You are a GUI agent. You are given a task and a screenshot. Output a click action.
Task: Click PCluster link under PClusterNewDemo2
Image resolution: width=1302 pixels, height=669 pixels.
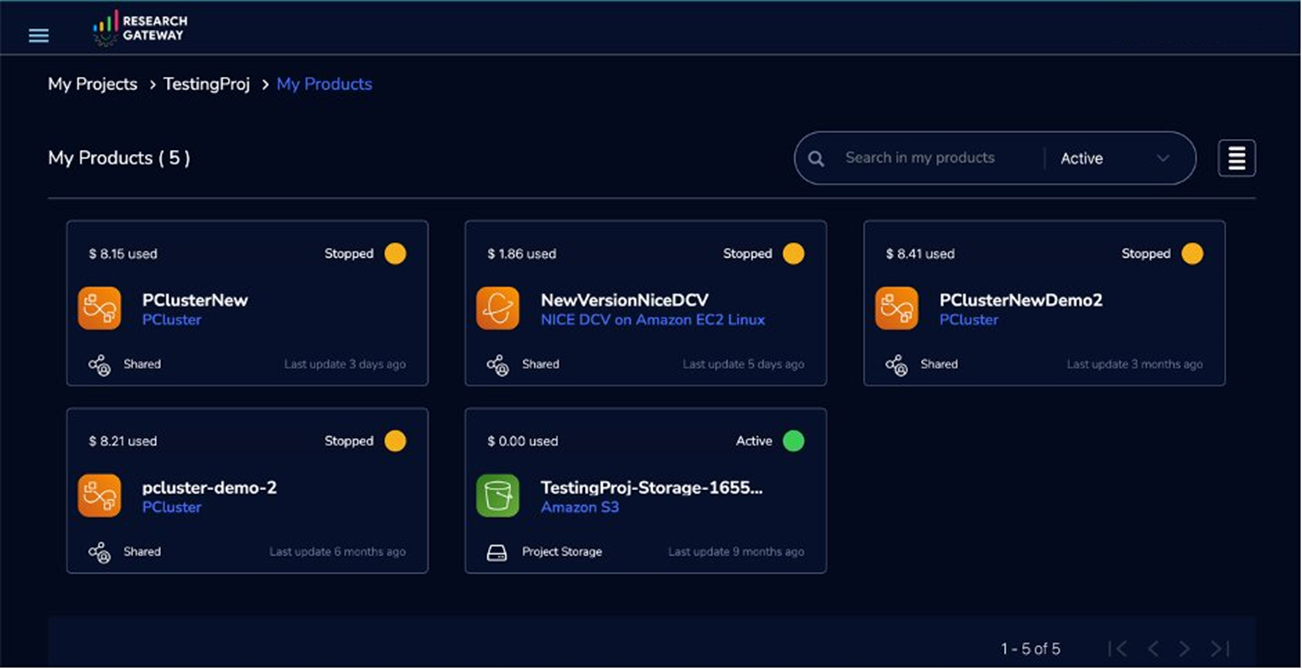(x=969, y=320)
